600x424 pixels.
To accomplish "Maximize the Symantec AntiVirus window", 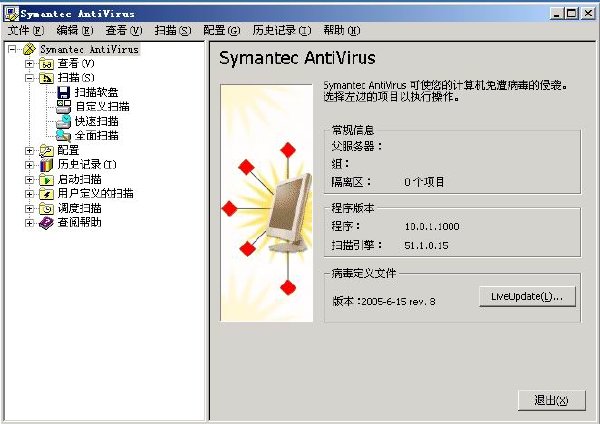I will coord(571,14).
